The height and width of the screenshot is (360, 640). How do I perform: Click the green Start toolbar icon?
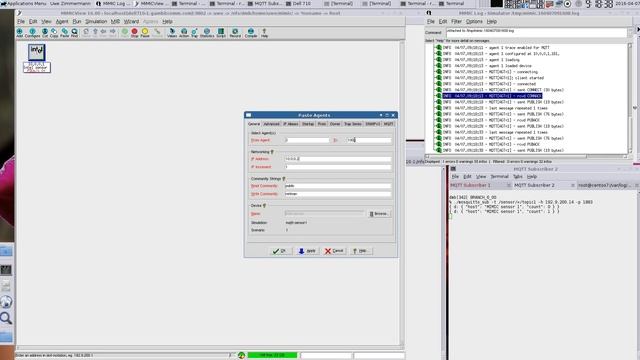(124, 33)
